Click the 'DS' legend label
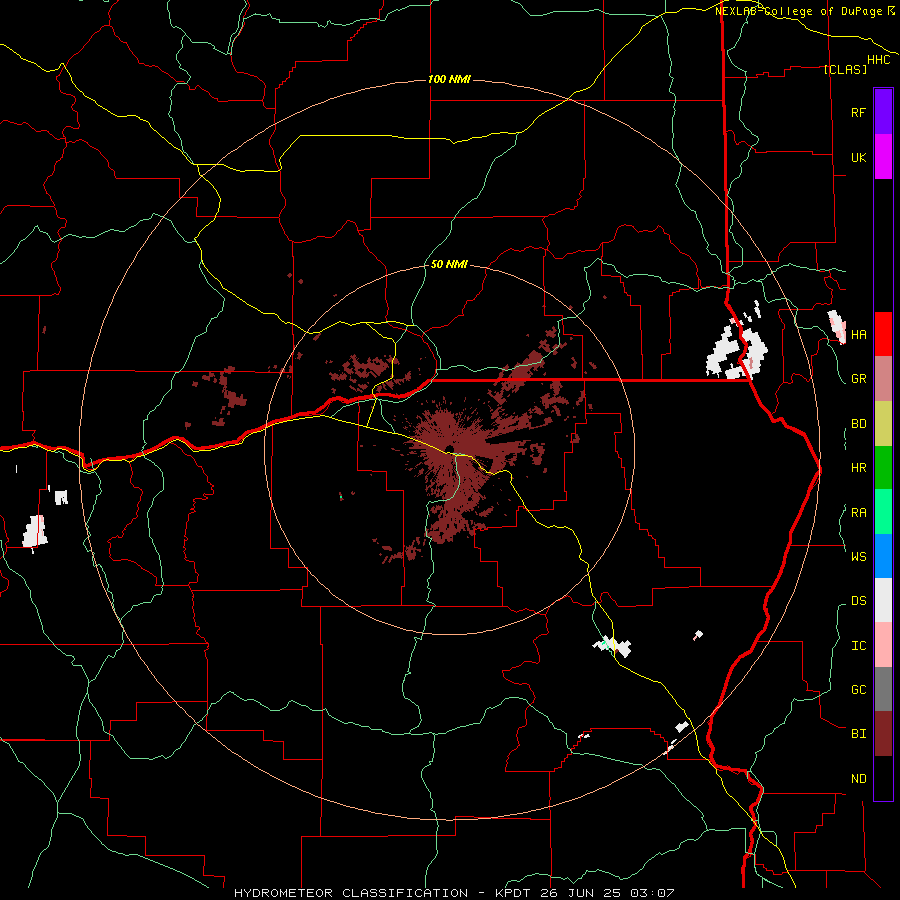 (x=858, y=601)
